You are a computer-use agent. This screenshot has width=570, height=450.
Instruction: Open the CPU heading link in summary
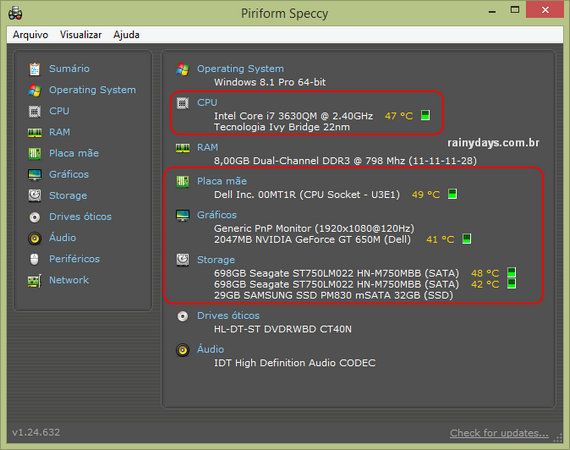207,103
